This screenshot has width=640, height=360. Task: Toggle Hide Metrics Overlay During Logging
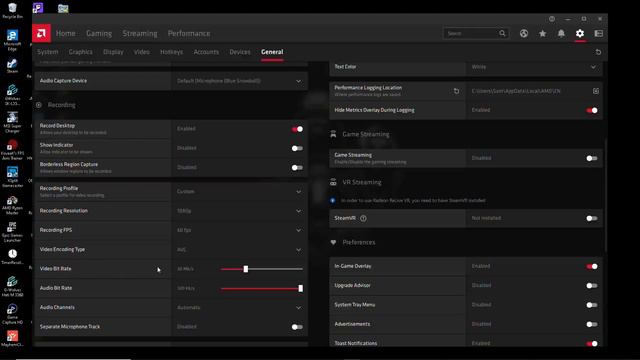(592, 110)
